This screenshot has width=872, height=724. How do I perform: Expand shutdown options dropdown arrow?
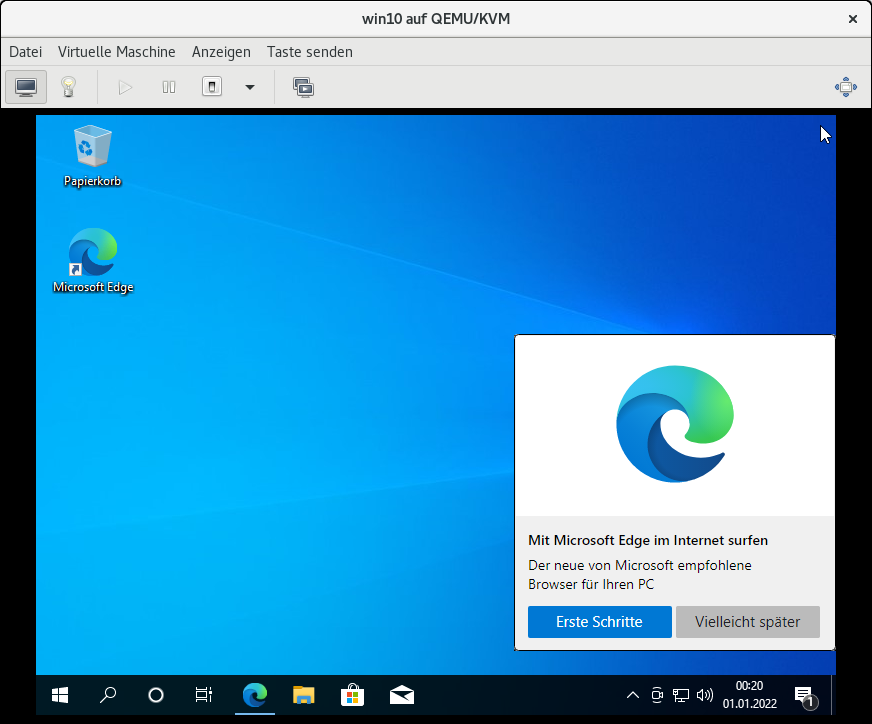pyautogui.click(x=250, y=87)
